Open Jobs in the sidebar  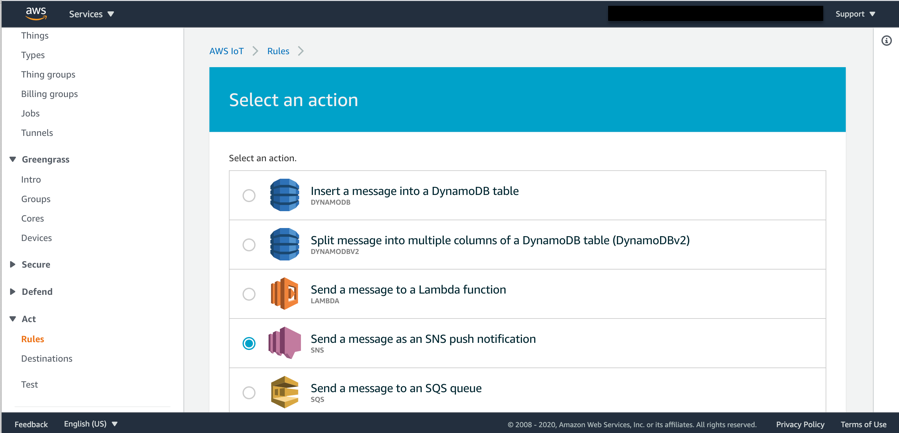pyautogui.click(x=30, y=113)
